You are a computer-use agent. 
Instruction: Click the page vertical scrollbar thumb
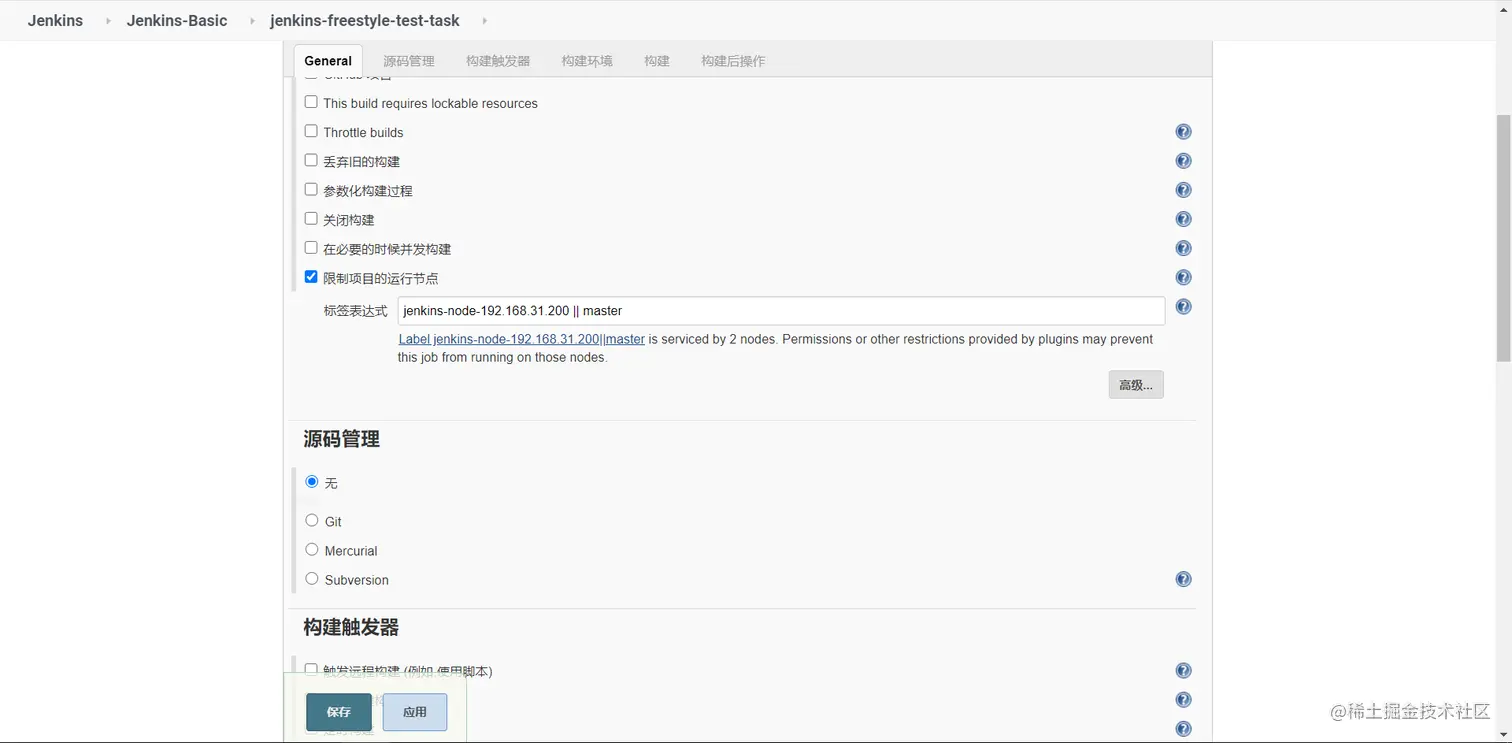[x=1503, y=237]
